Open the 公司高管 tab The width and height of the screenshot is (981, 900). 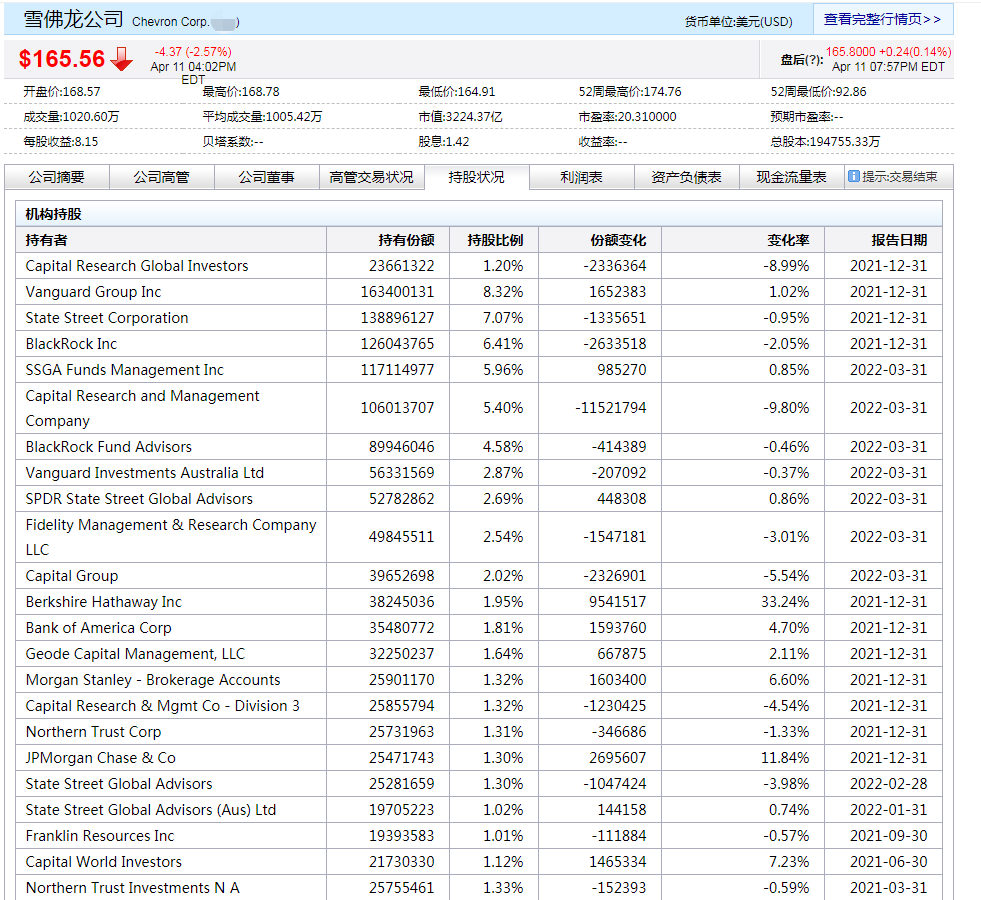161,177
